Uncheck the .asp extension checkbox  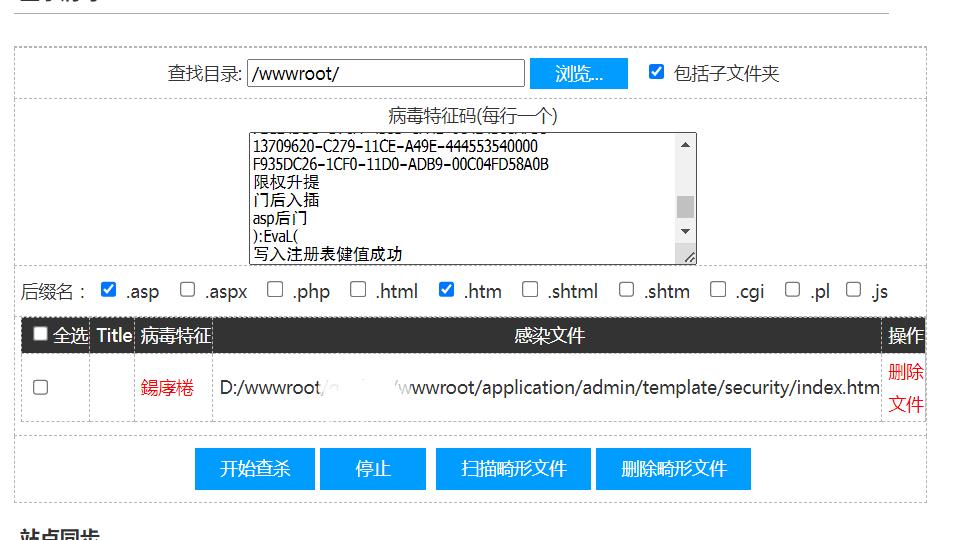click(x=108, y=289)
